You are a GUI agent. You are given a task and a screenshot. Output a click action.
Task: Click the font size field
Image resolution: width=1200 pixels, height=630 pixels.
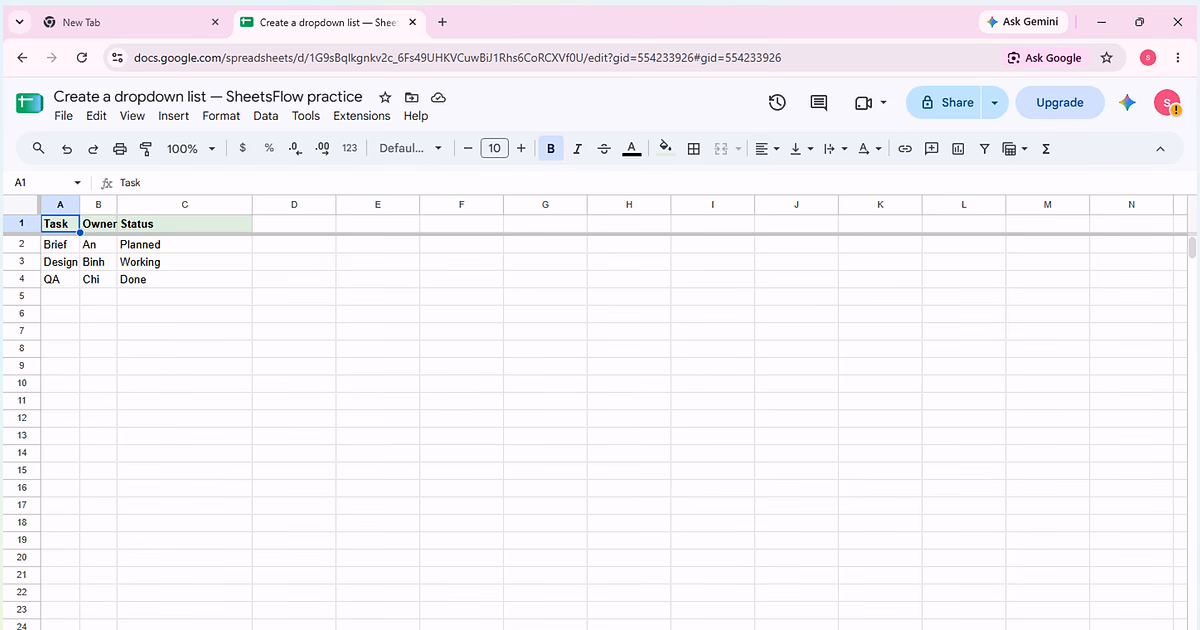[x=494, y=148]
